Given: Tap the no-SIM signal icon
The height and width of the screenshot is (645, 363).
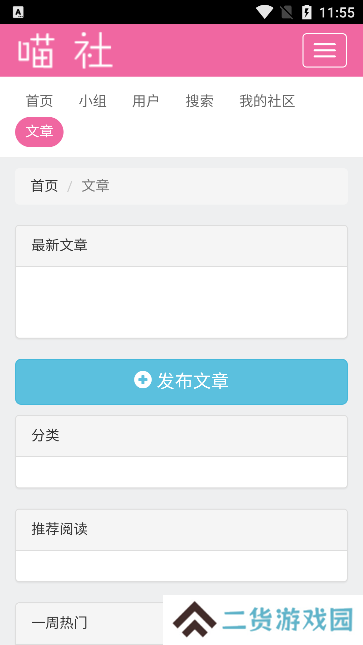Looking at the screenshot, I should (287, 12).
